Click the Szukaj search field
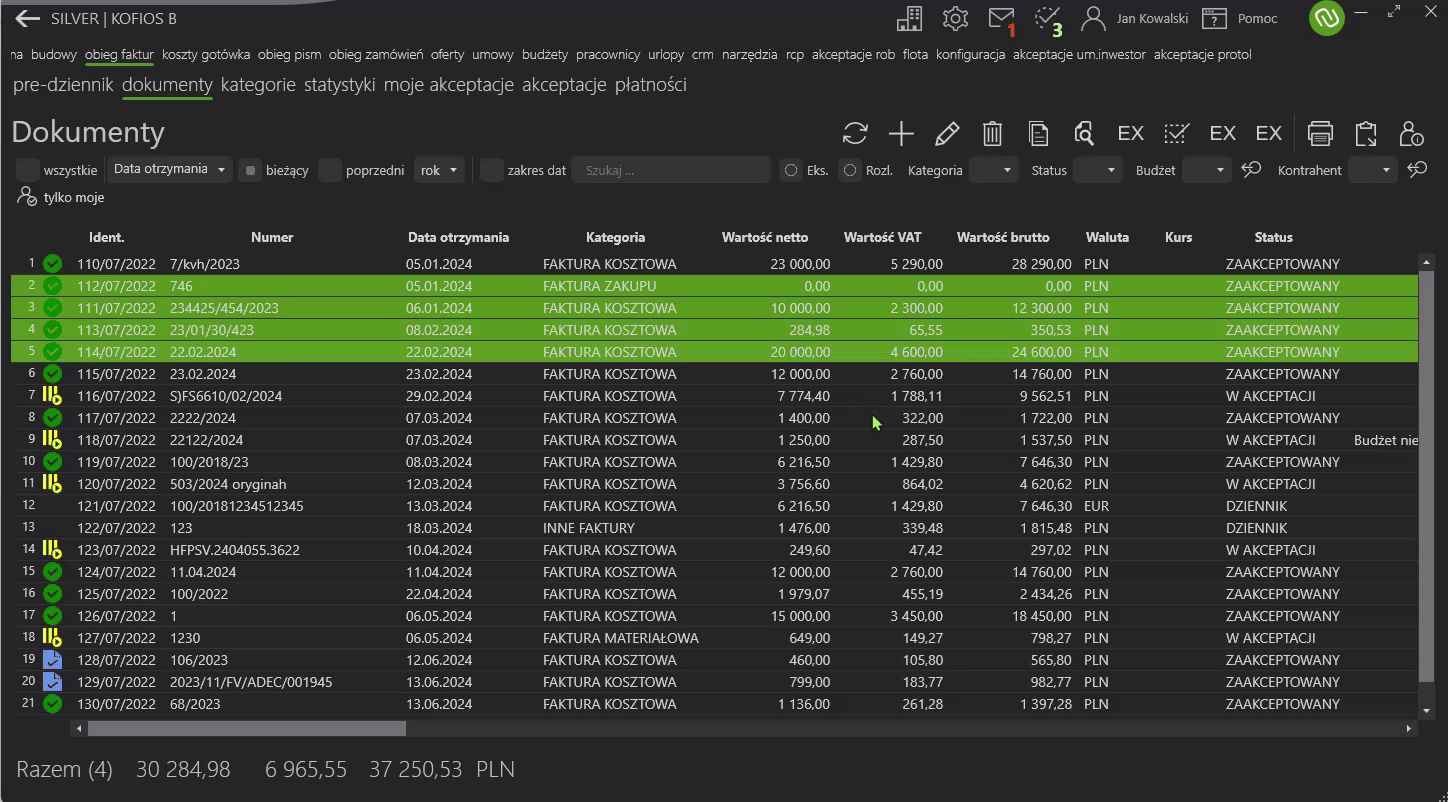1448x802 pixels. (x=671, y=170)
